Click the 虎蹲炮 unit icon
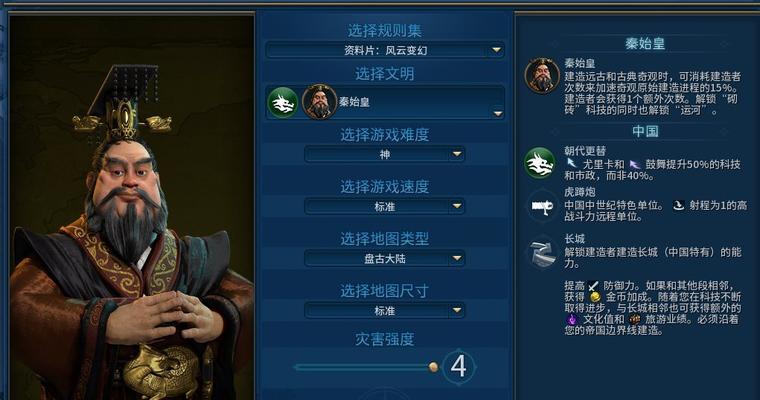760x400 pixels. tap(542, 207)
